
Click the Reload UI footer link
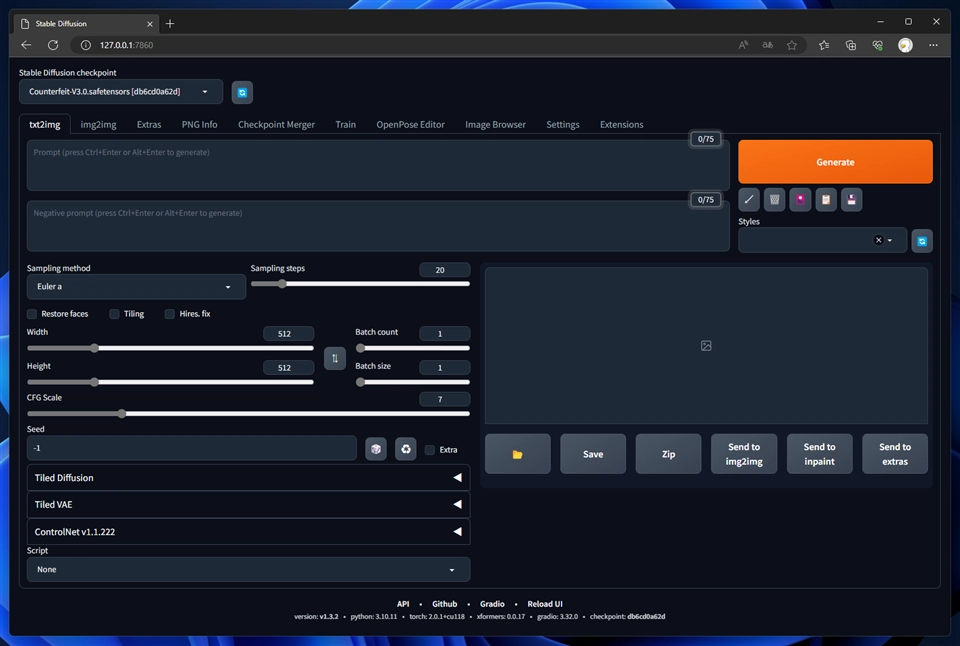click(545, 604)
